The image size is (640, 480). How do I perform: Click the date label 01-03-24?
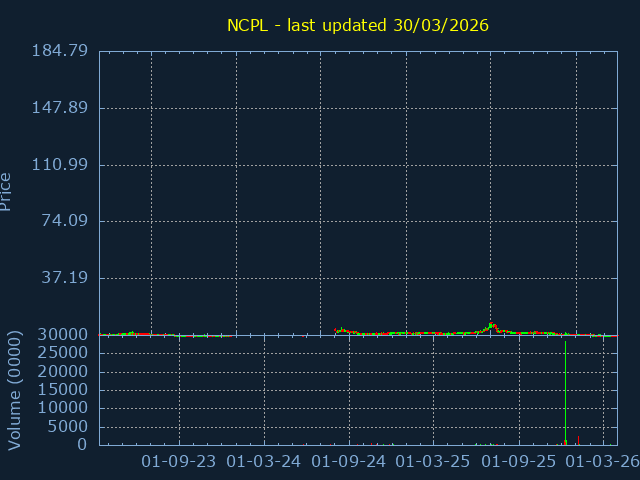coord(263,462)
